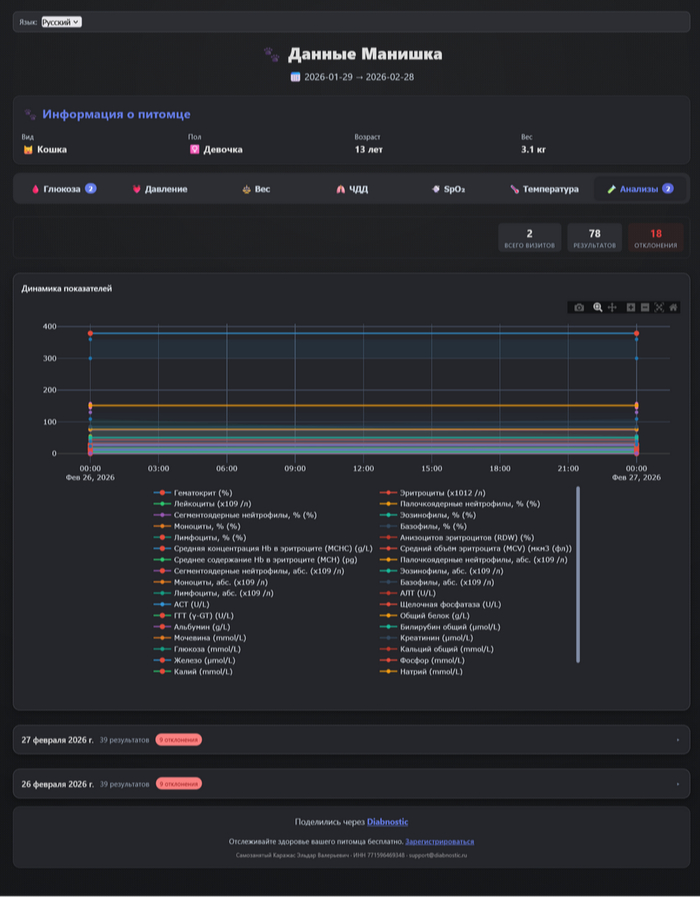Click the paw icon next to Данные Манишка

(x=270, y=54)
